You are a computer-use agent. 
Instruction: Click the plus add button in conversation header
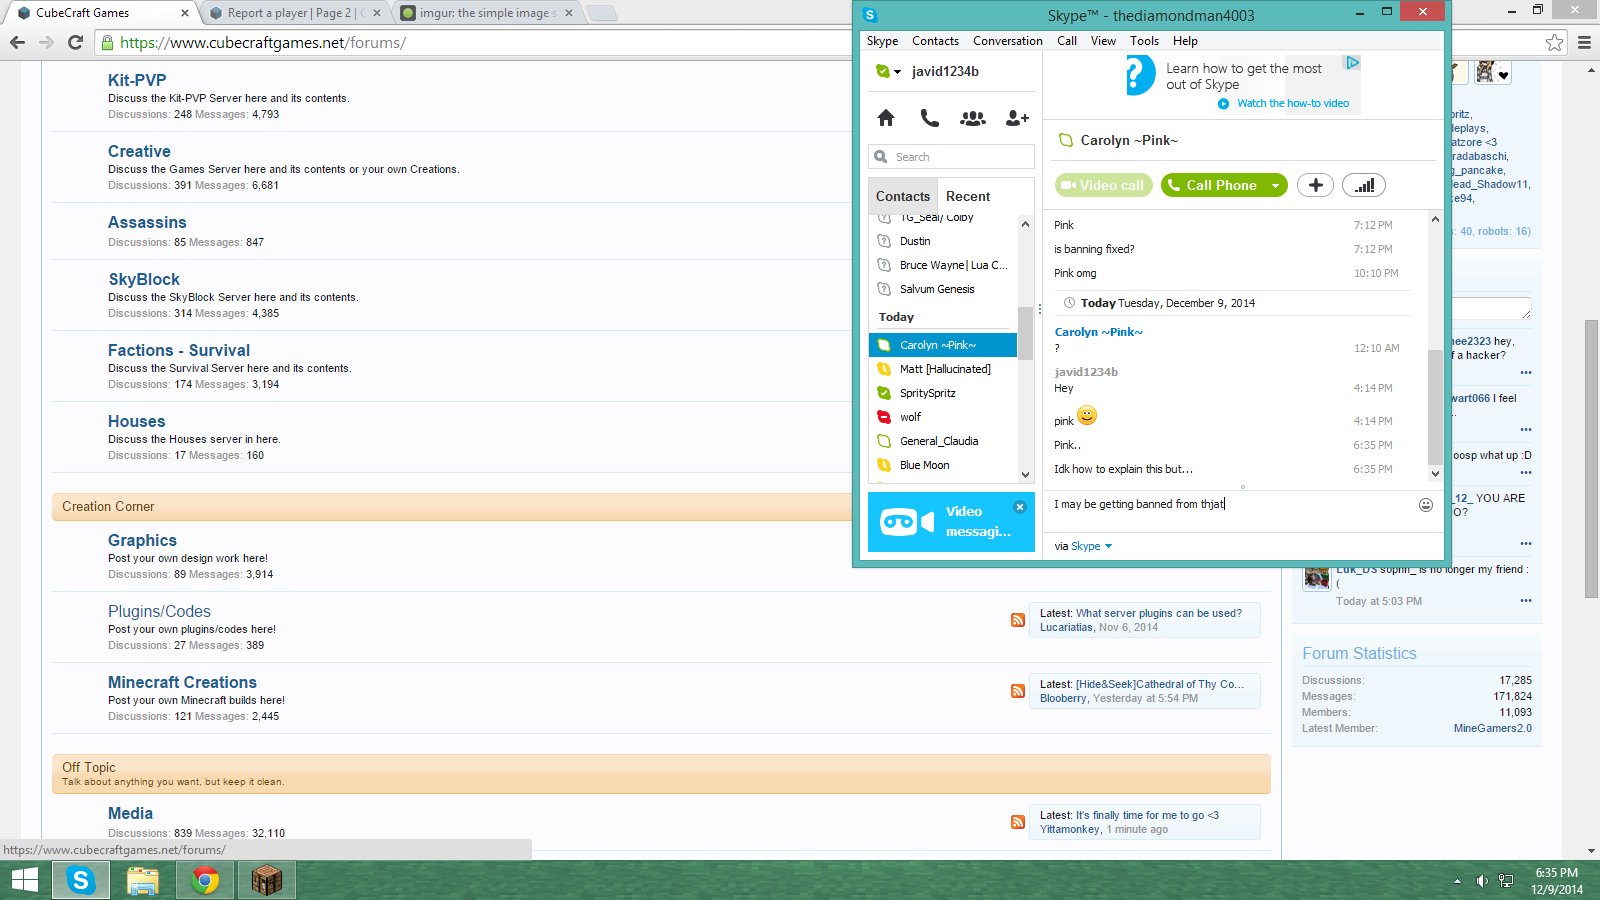(x=1316, y=185)
